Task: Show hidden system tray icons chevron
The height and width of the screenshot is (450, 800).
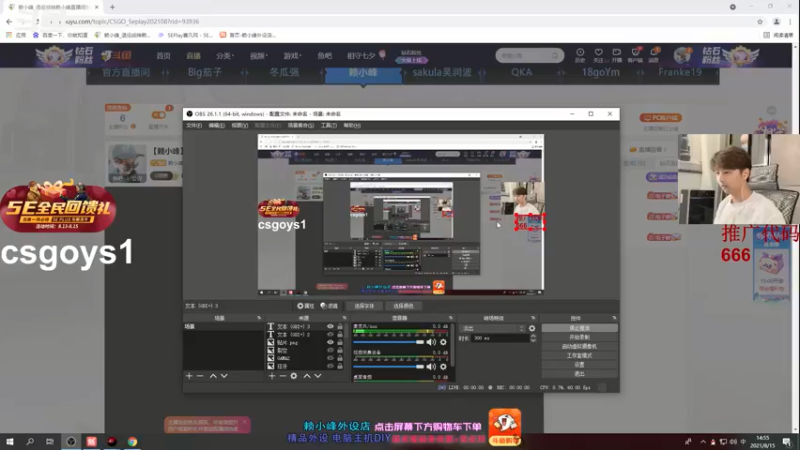Action: click(703, 442)
